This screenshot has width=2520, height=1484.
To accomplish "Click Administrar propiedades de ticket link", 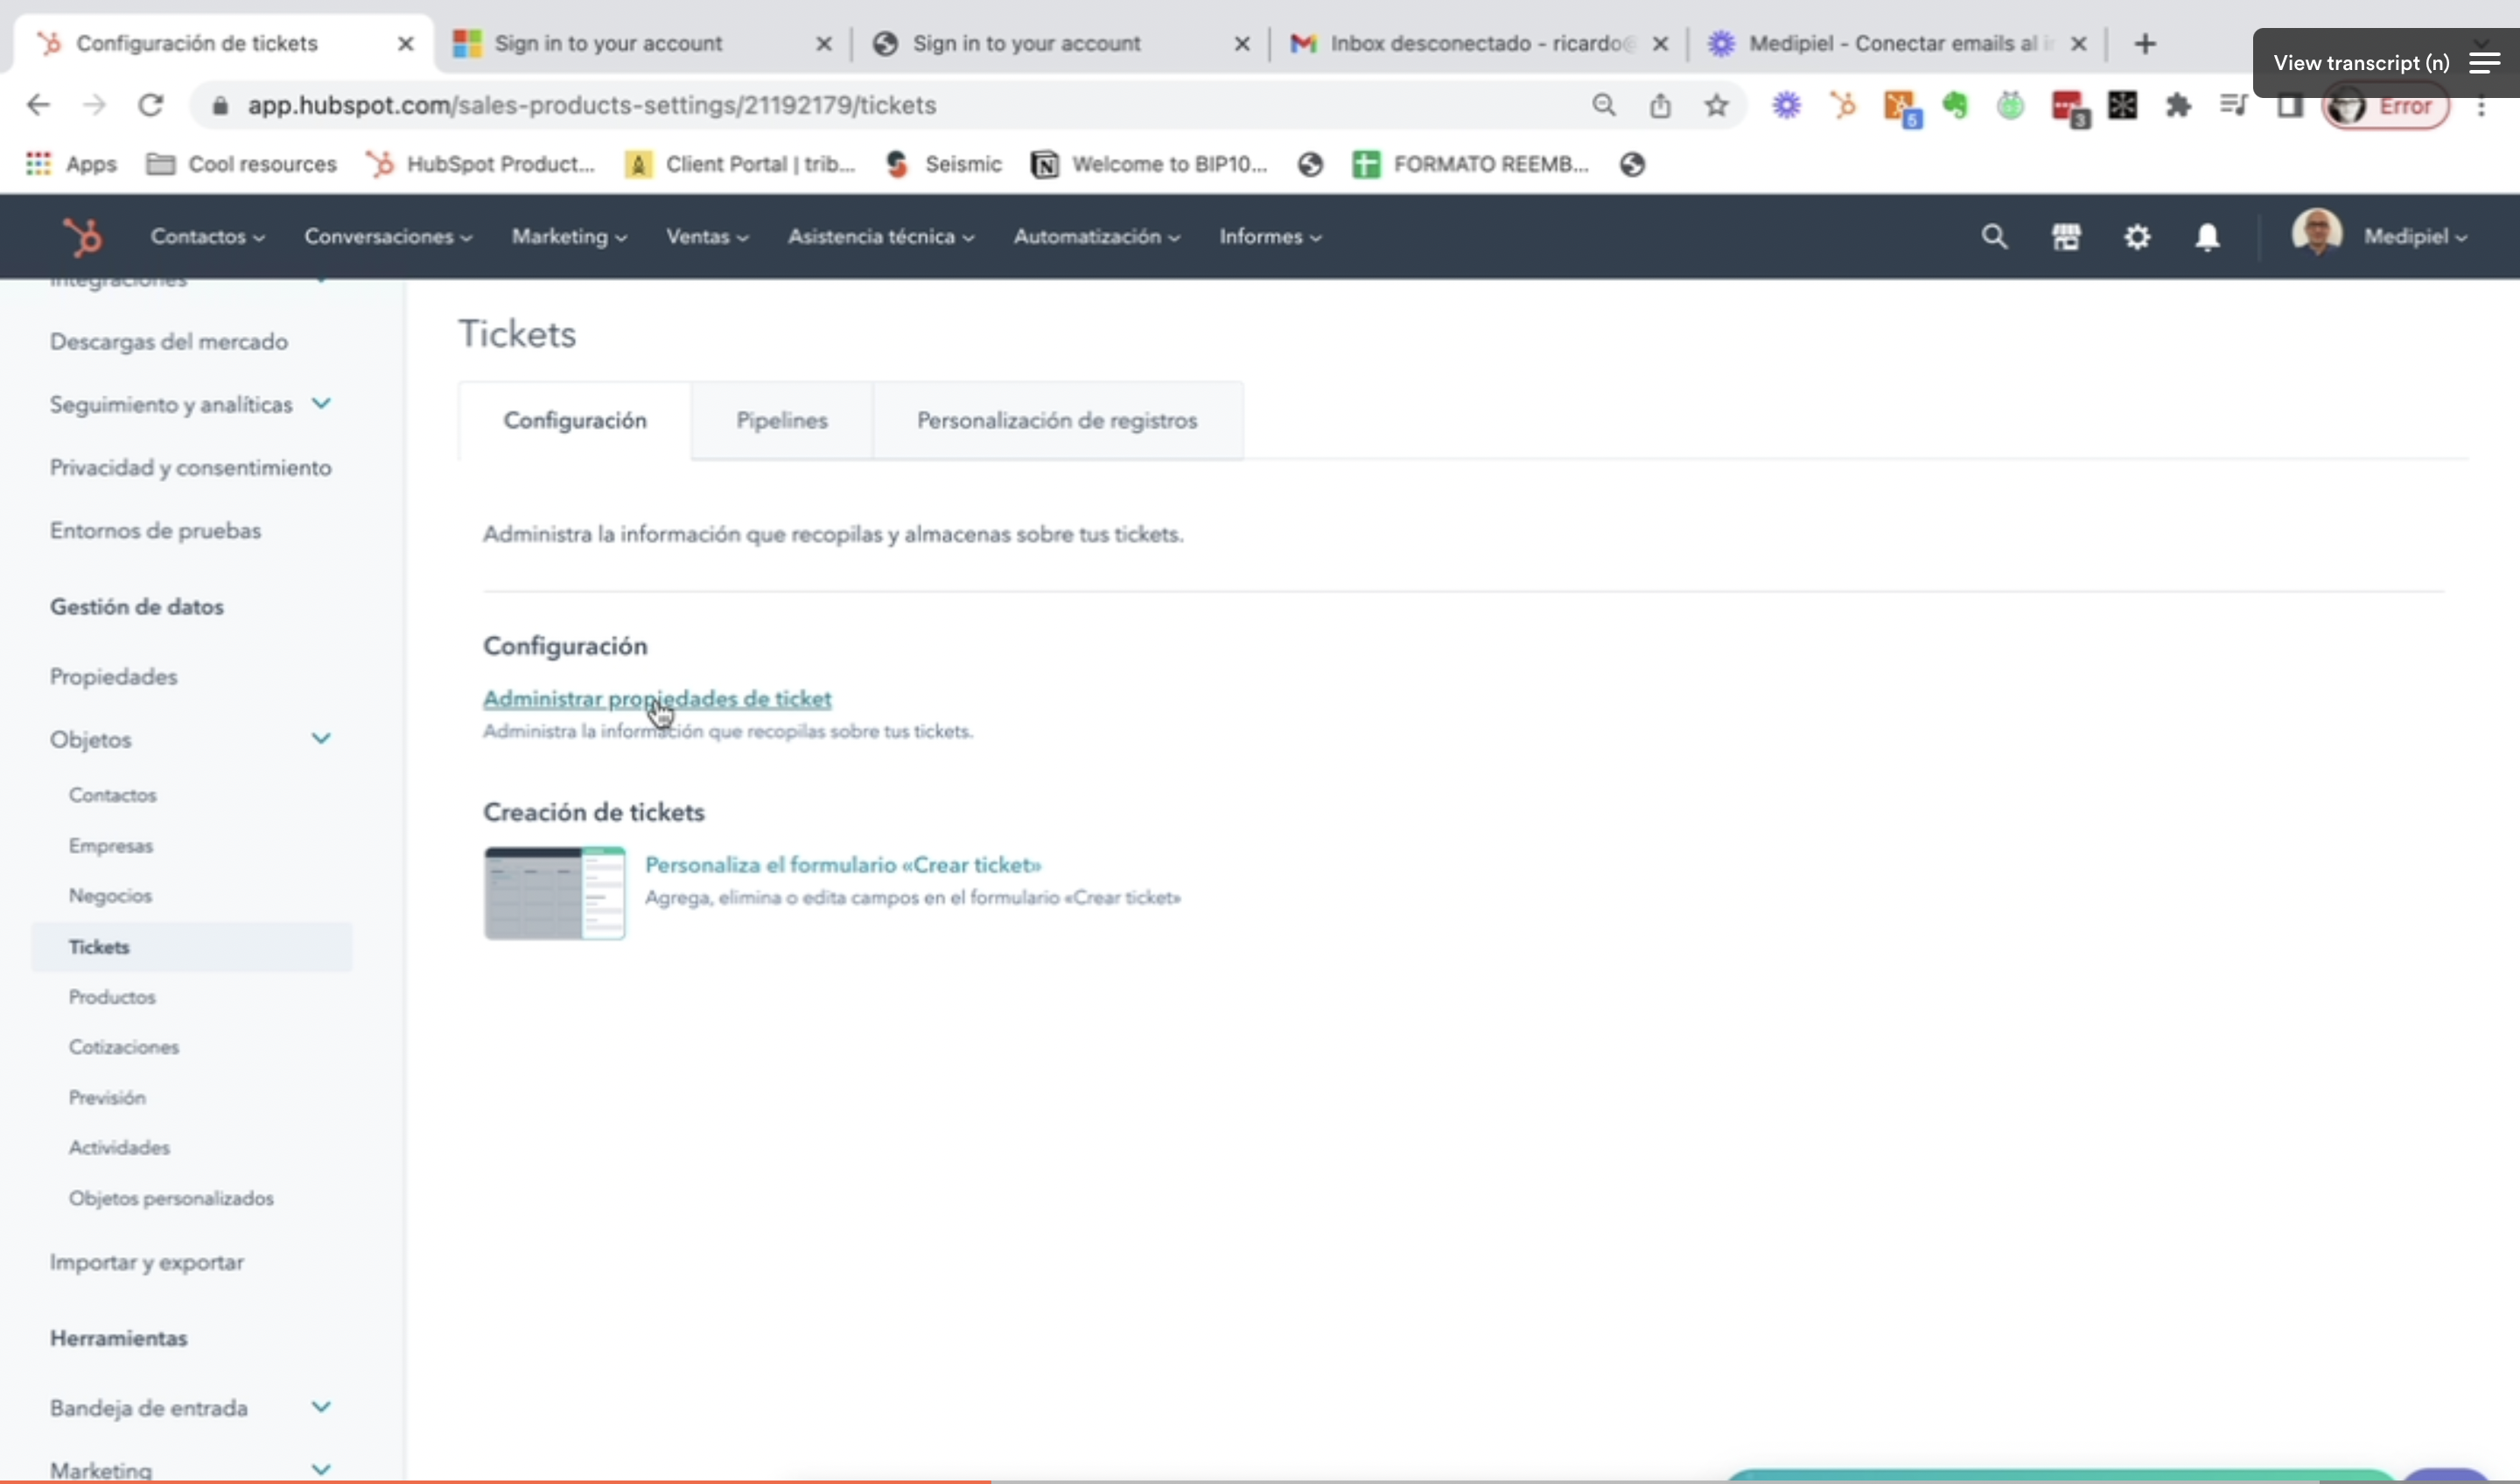I will tap(657, 699).
